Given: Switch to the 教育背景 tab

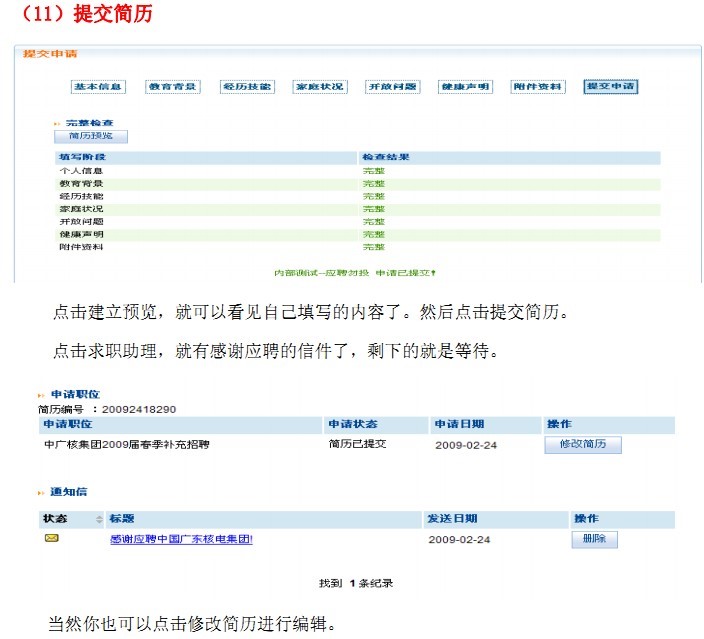Looking at the screenshot, I should click(x=172, y=87).
